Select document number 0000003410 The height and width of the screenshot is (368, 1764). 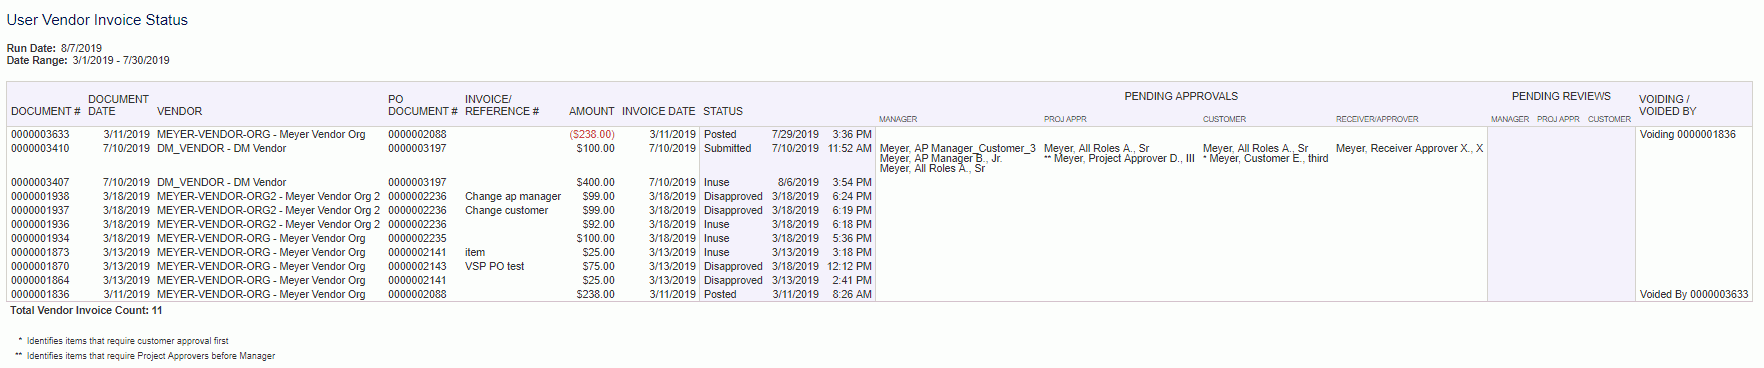click(40, 148)
